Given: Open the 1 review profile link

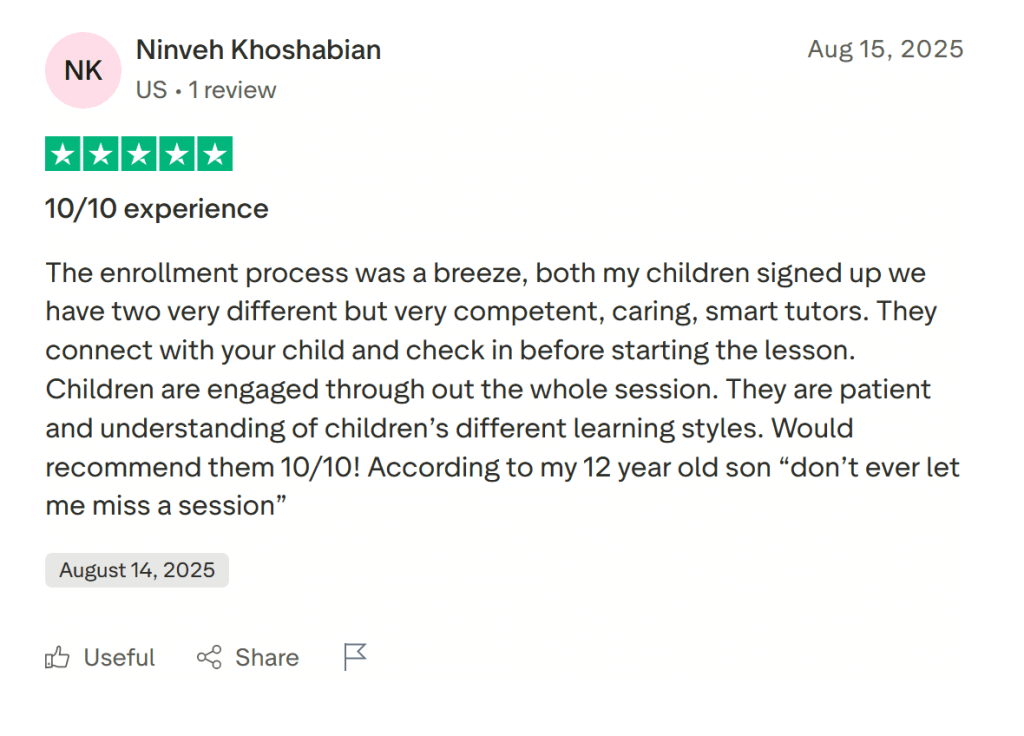Looking at the screenshot, I should pyautogui.click(x=233, y=90).
